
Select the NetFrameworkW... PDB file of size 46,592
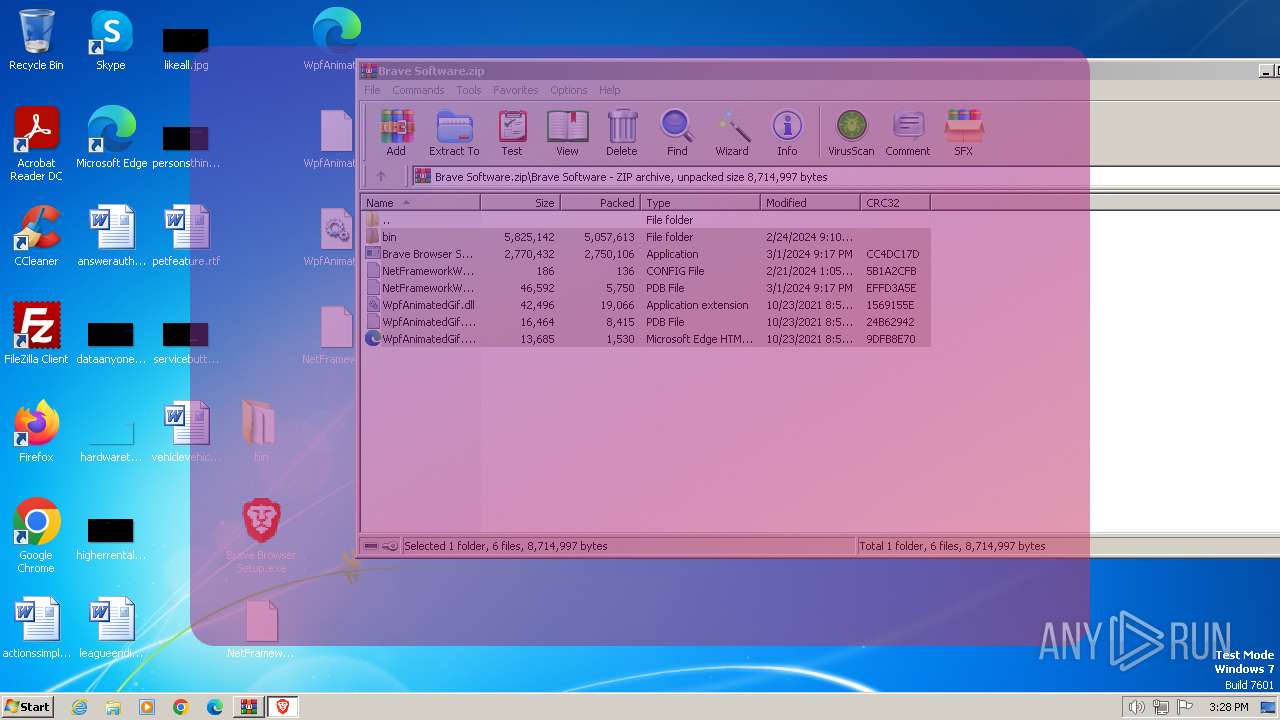645,288
